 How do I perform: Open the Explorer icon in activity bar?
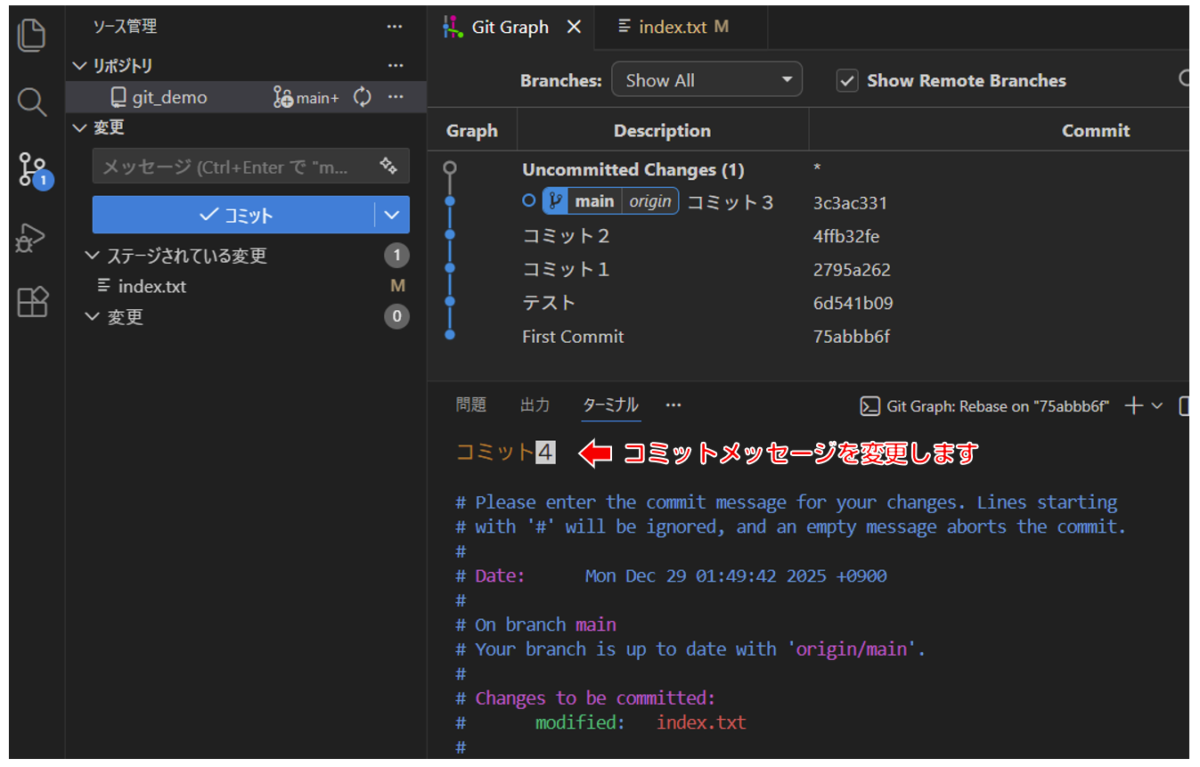32,35
